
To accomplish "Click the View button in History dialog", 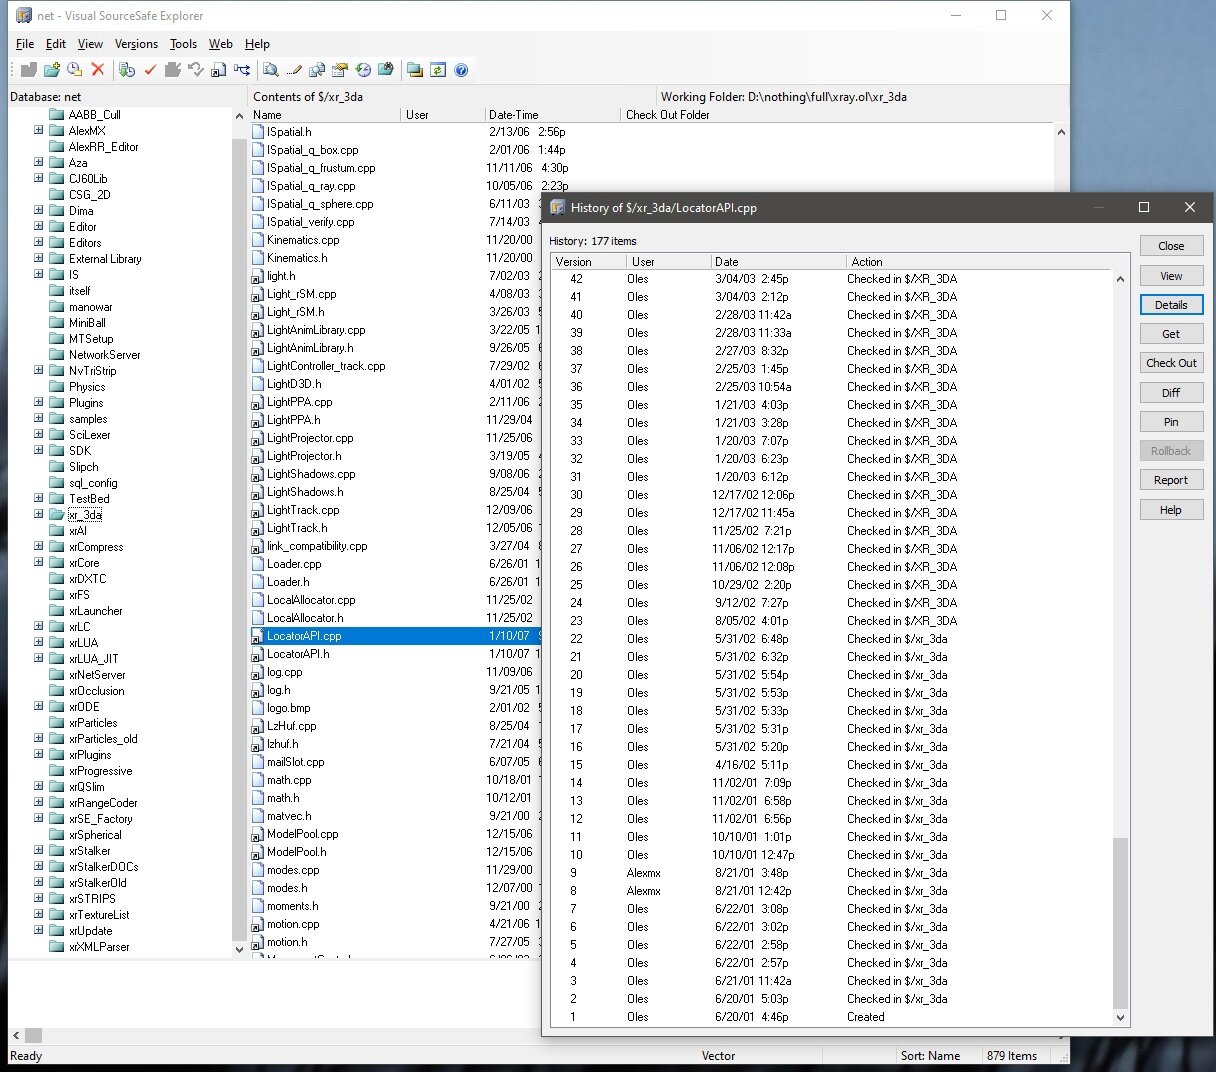I will tap(1171, 276).
